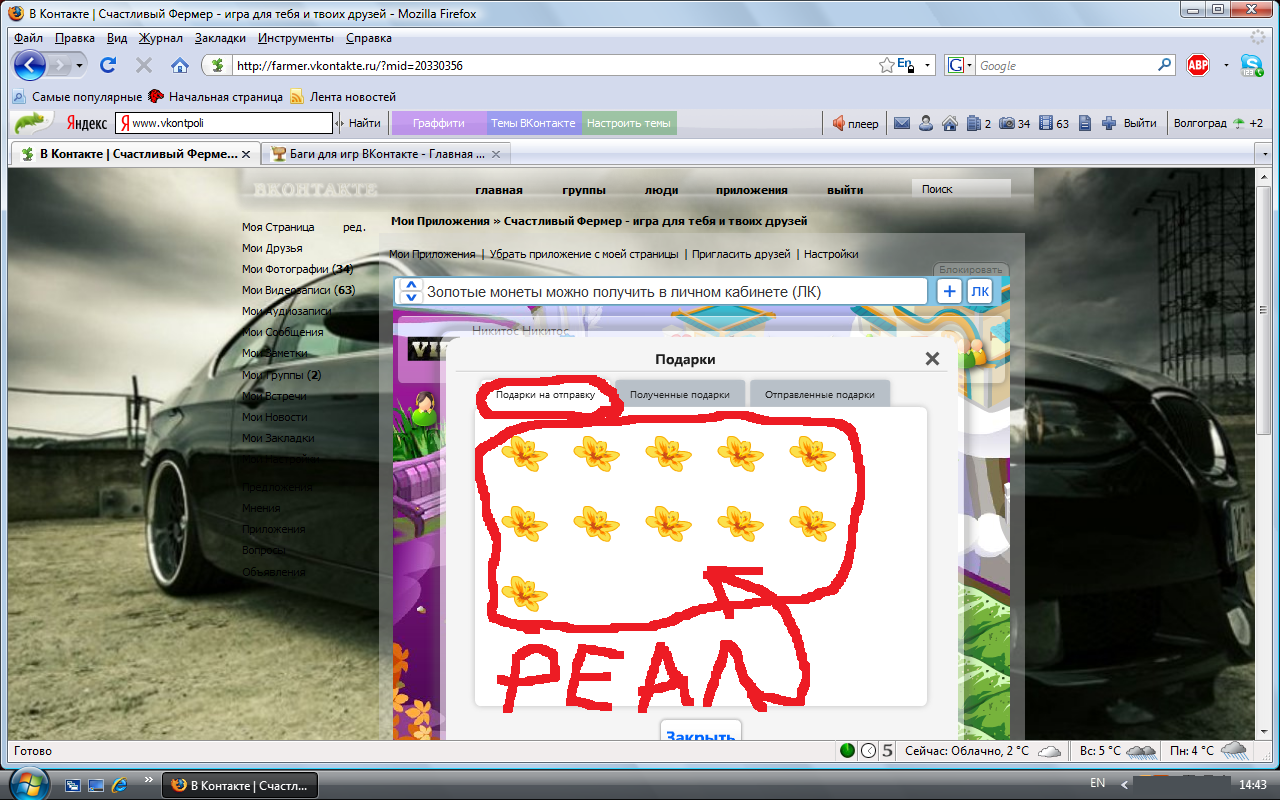
Task: Open the Закладки menu
Action: pyautogui.click(x=220, y=38)
